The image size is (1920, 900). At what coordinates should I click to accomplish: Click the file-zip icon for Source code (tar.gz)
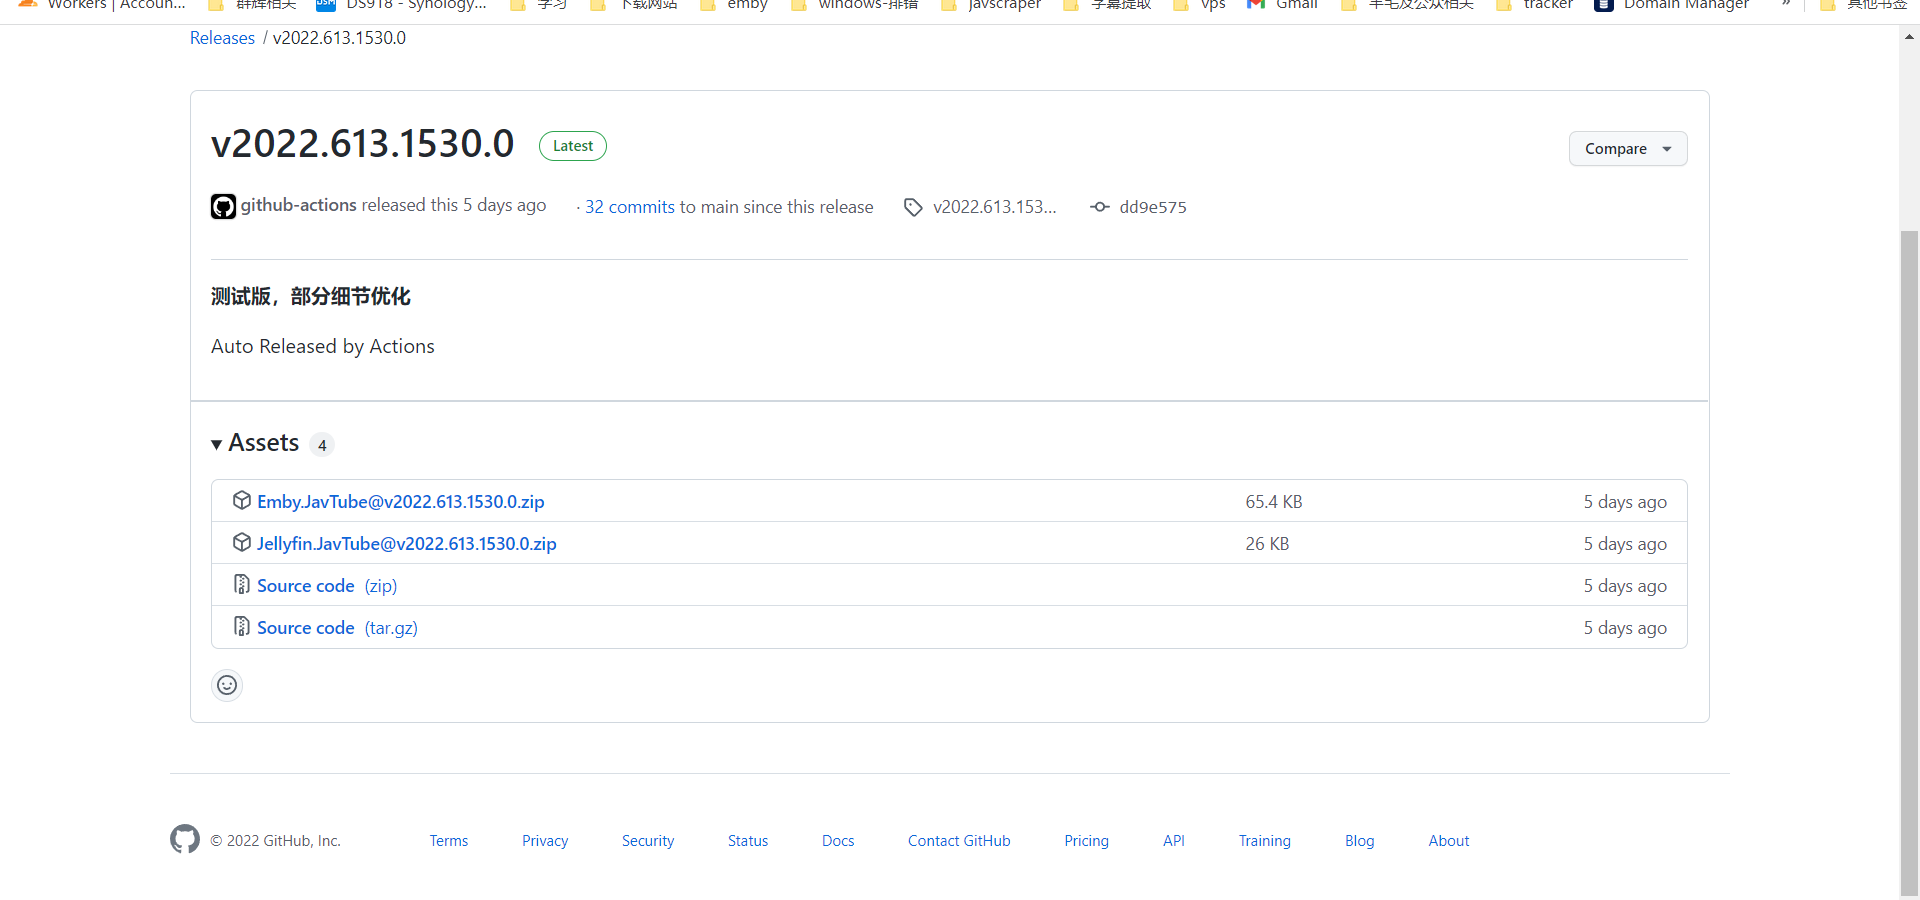point(241,626)
